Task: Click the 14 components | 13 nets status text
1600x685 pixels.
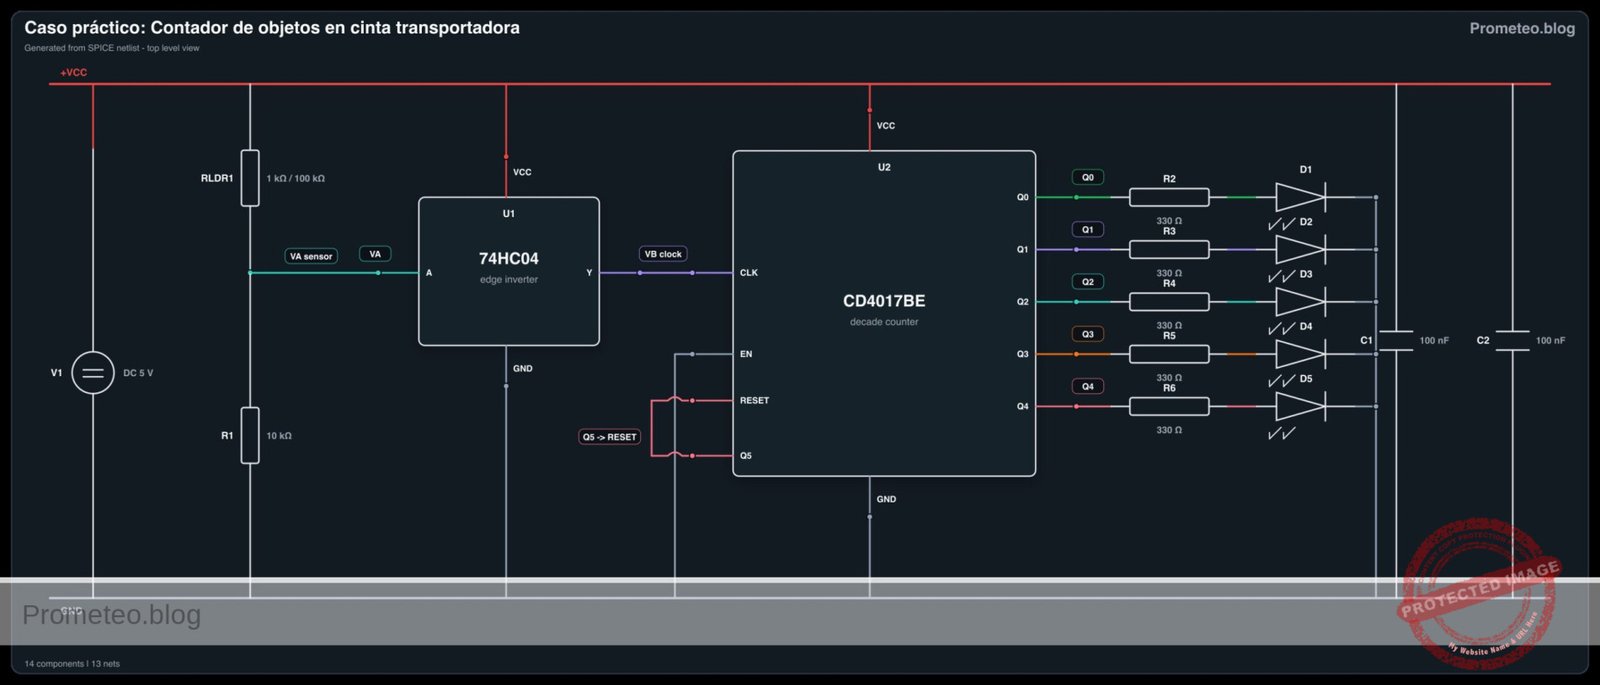Action: 72,664
